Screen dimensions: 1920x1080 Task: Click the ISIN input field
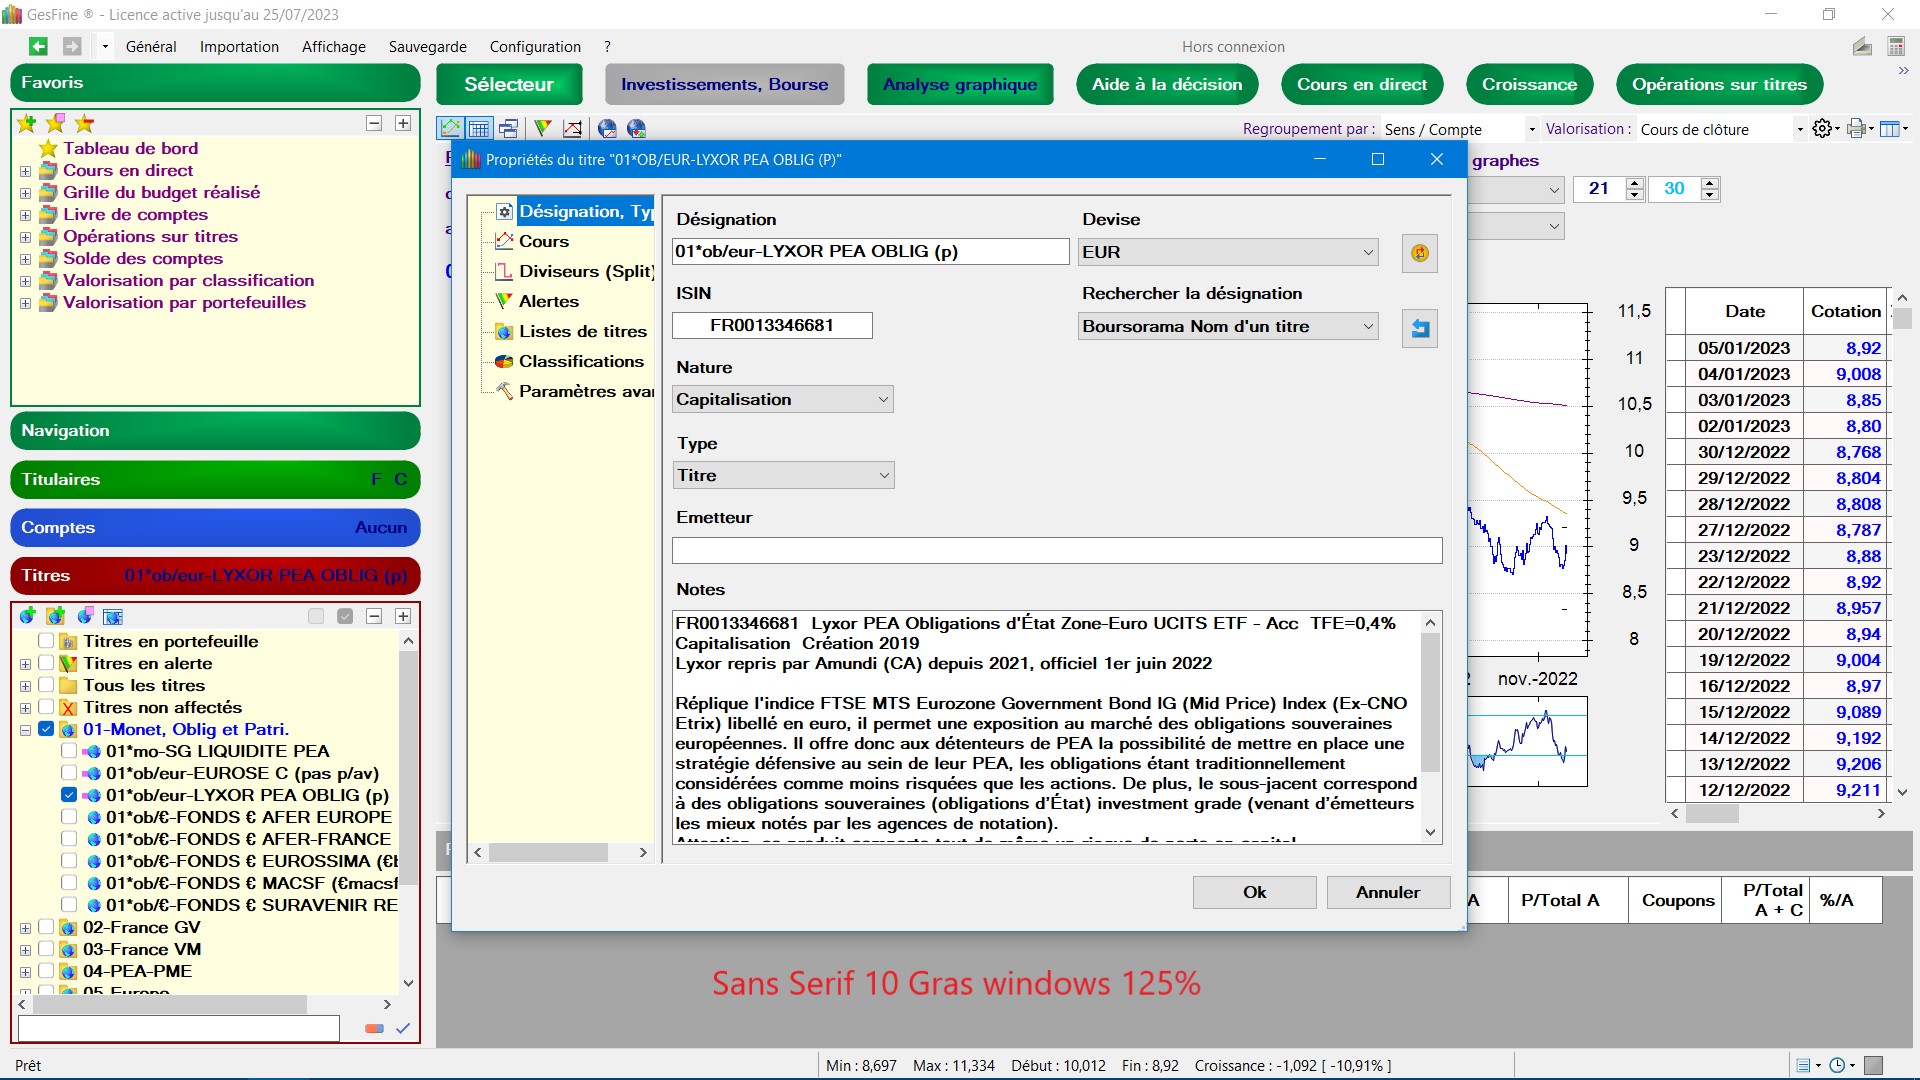pos(771,325)
